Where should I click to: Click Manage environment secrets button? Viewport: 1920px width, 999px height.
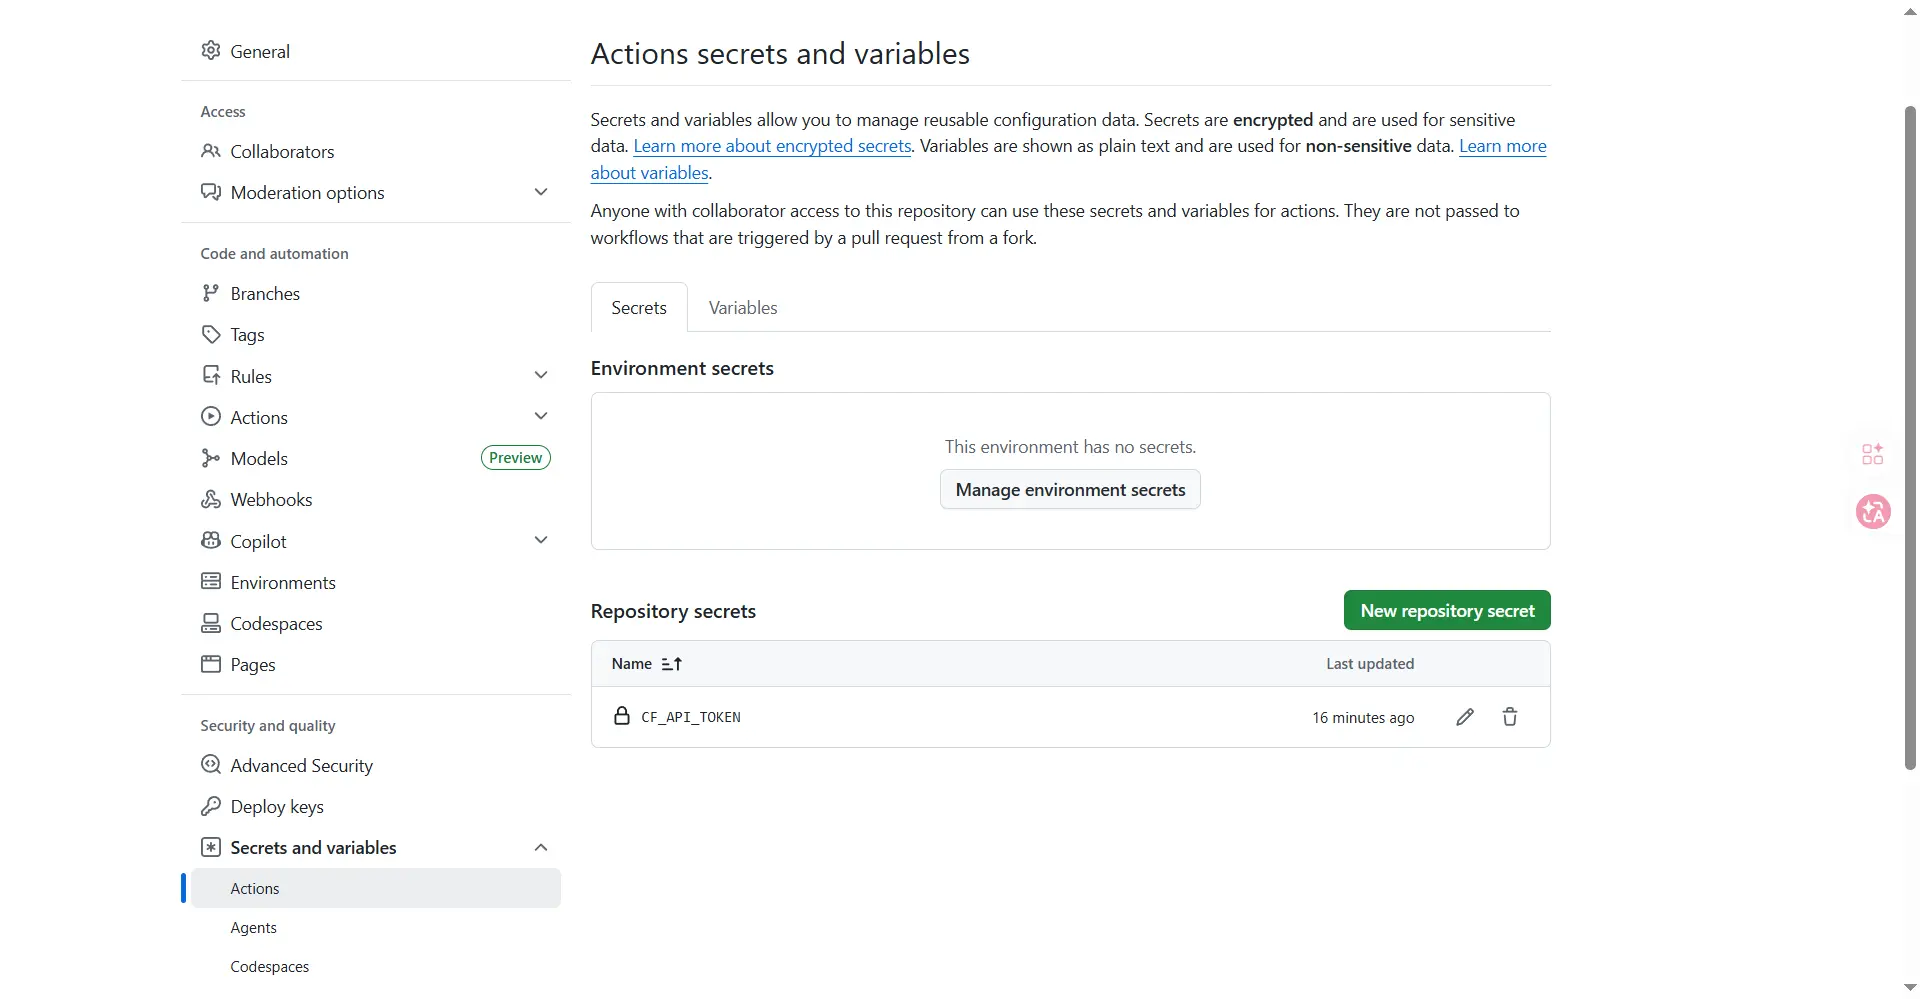[1070, 490]
